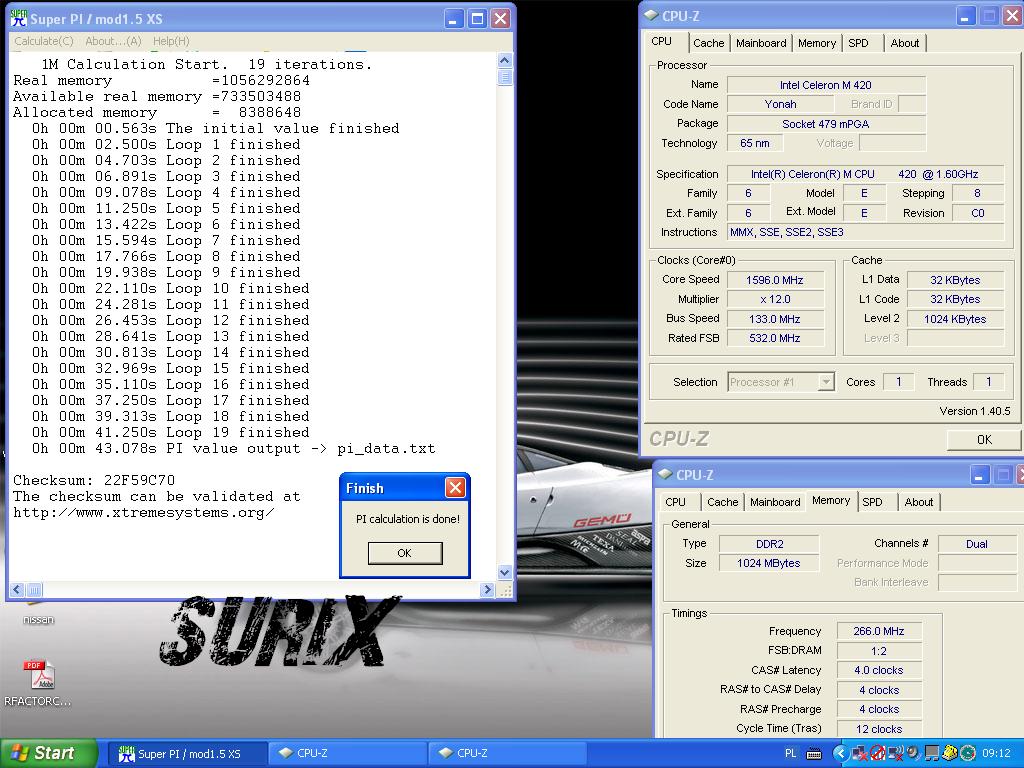Open the Calculate(C) menu in Super PI
Screen dimensions: 1024x768
pos(44,41)
